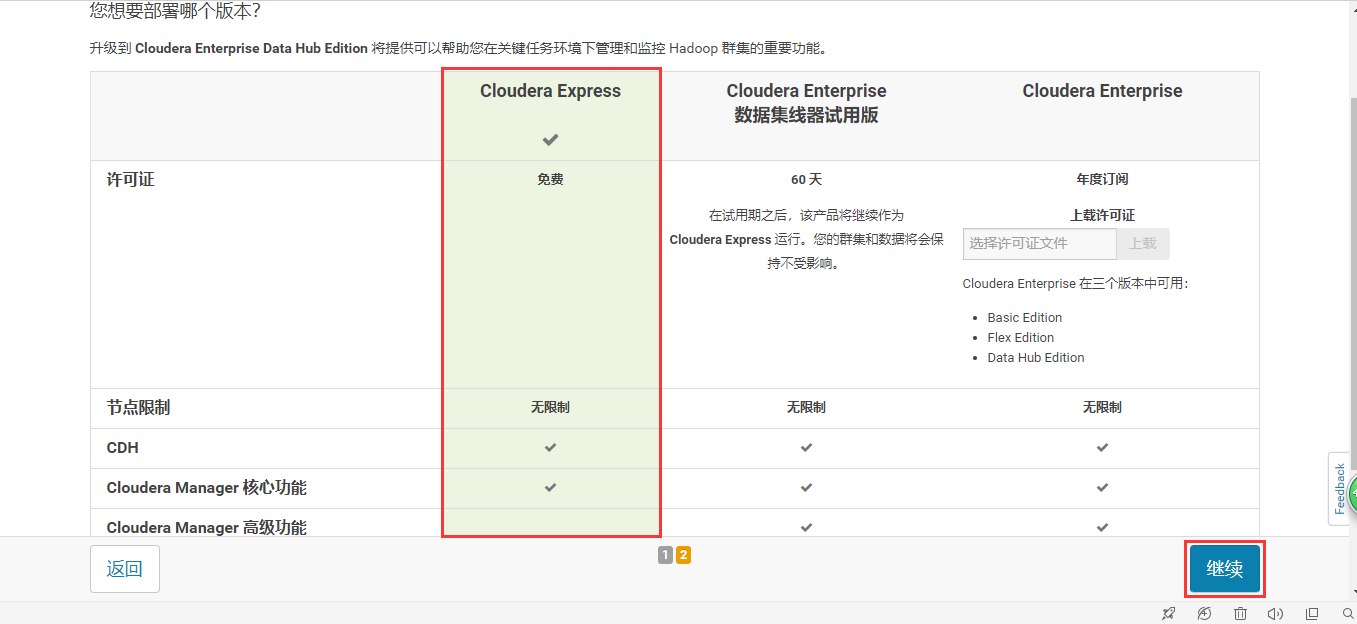
Task: Click 无限制 in the Cloudera Express column
Action: pyautogui.click(x=550, y=408)
